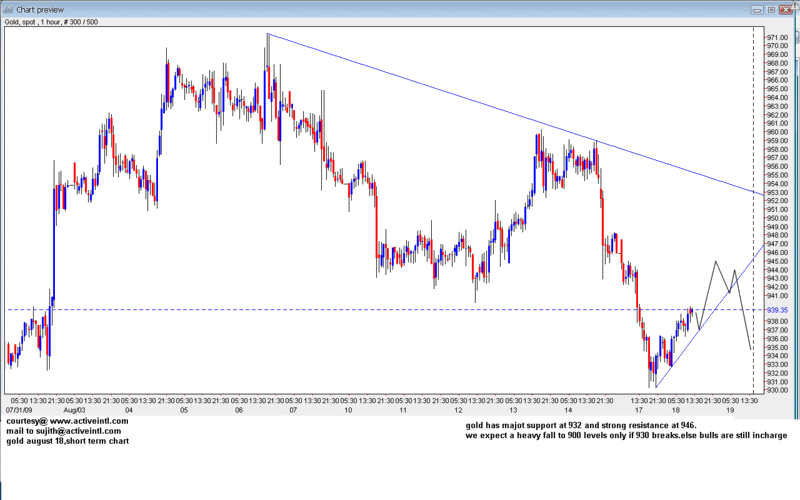This screenshot has height=500, width=800.
Task: Click date 14 on the time axis
Action: (x=566, y=409)
